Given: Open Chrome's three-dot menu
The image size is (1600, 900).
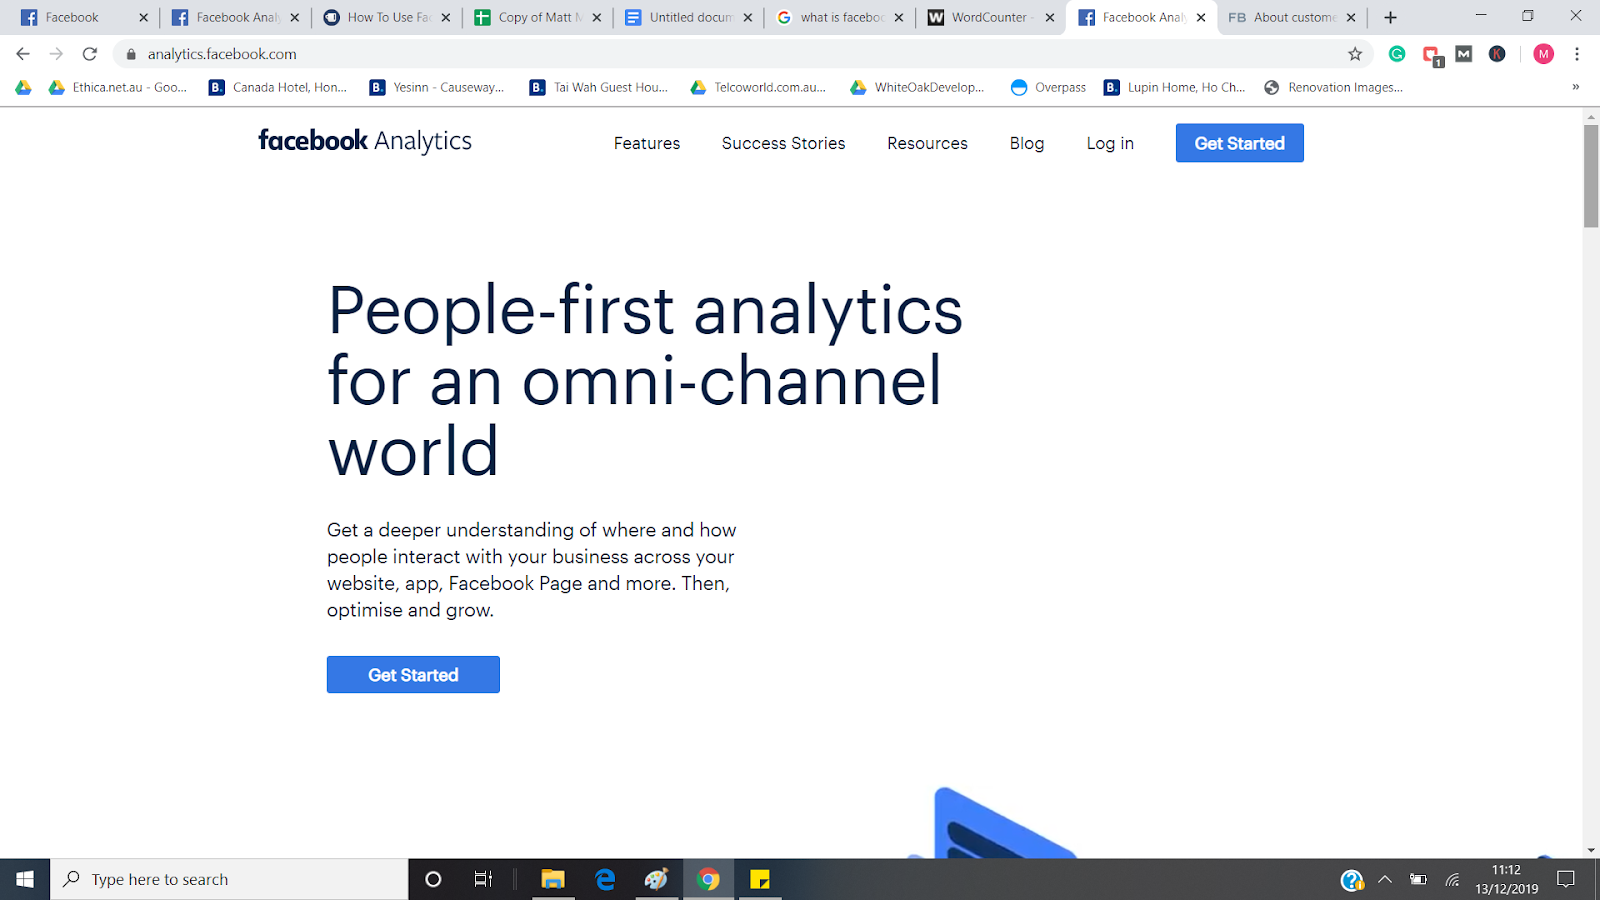Looking at the screenshot, I should [x=1577, y=54].
